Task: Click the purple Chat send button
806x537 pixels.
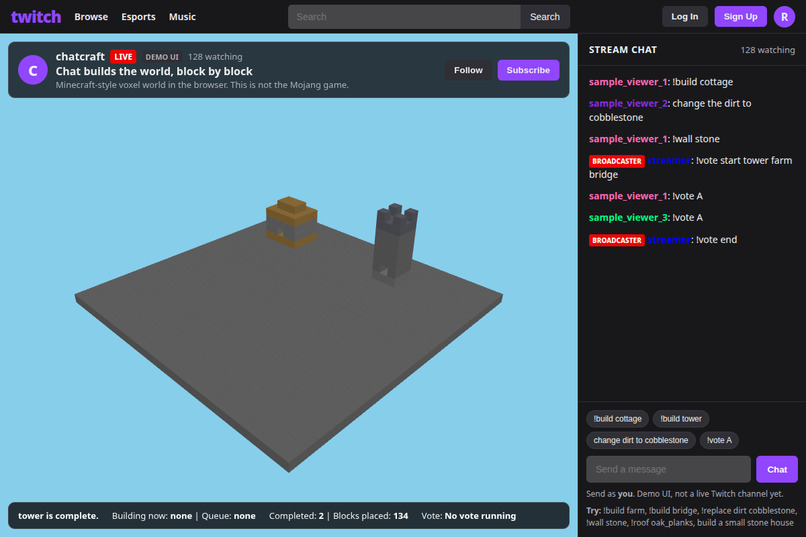Action: [x=777, y=469]
